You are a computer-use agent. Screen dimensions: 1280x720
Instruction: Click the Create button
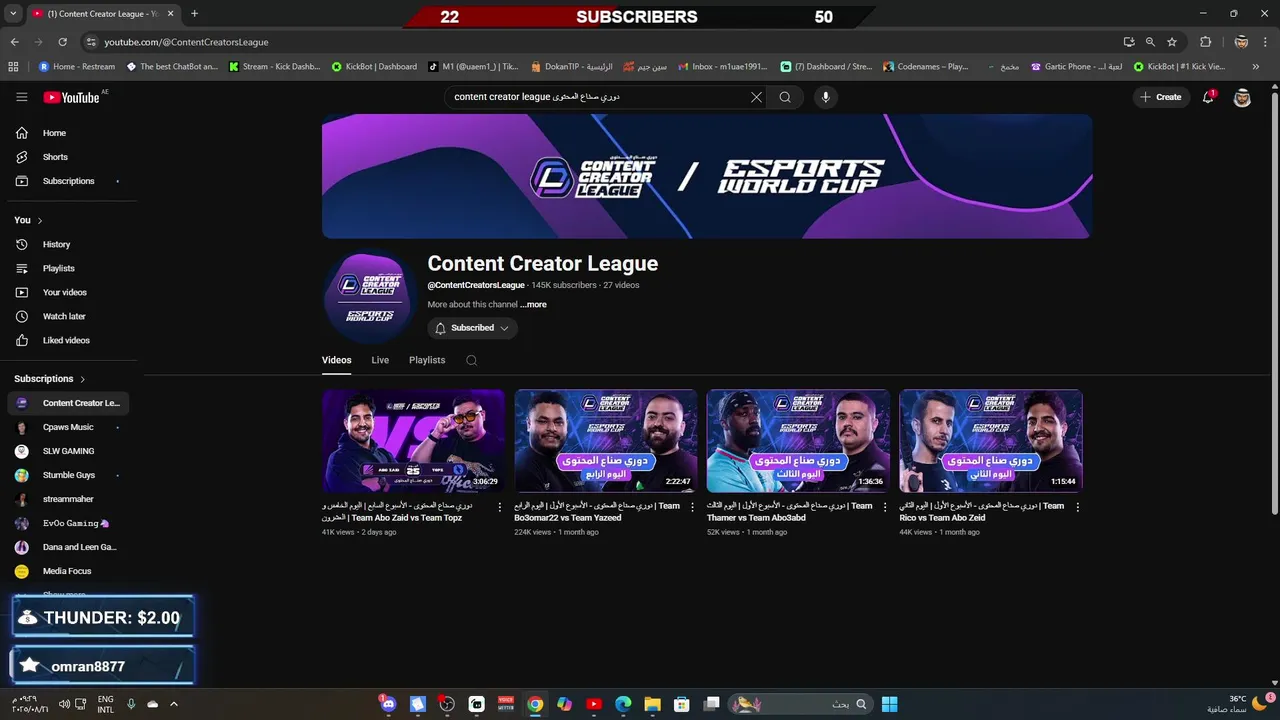1161,97
